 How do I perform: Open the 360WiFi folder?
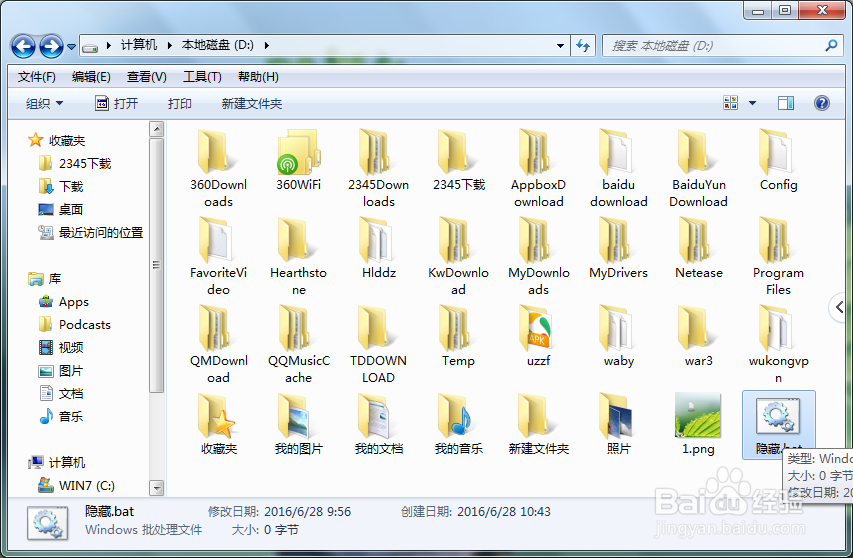299,160
